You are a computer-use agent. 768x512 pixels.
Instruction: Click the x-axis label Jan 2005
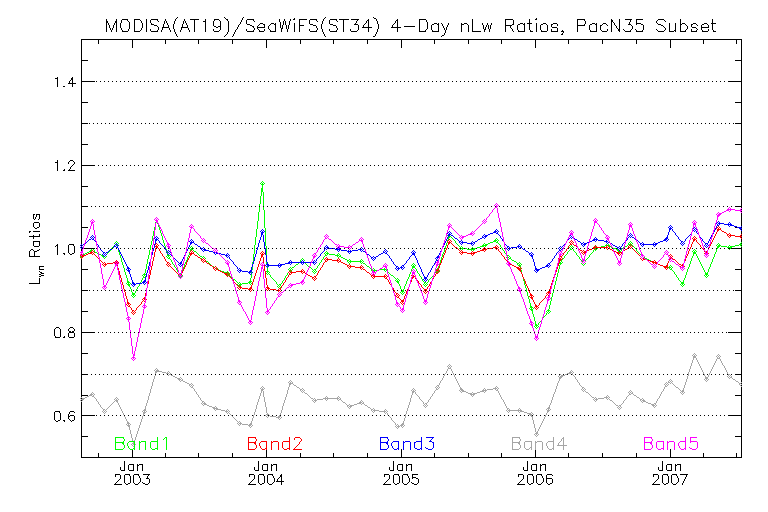[x=401, y=473]
